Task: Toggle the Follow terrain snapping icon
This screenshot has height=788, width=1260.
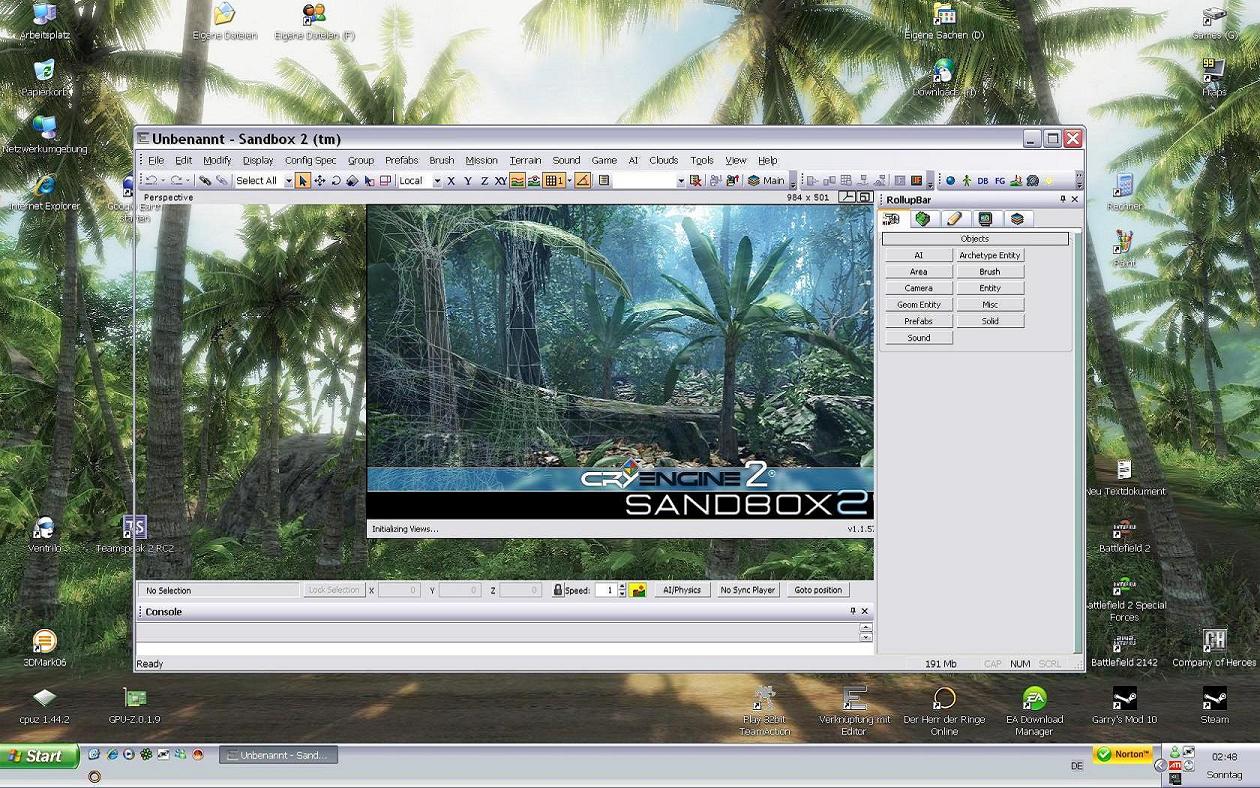Action: pyautogui.click(x=517, y=181)
